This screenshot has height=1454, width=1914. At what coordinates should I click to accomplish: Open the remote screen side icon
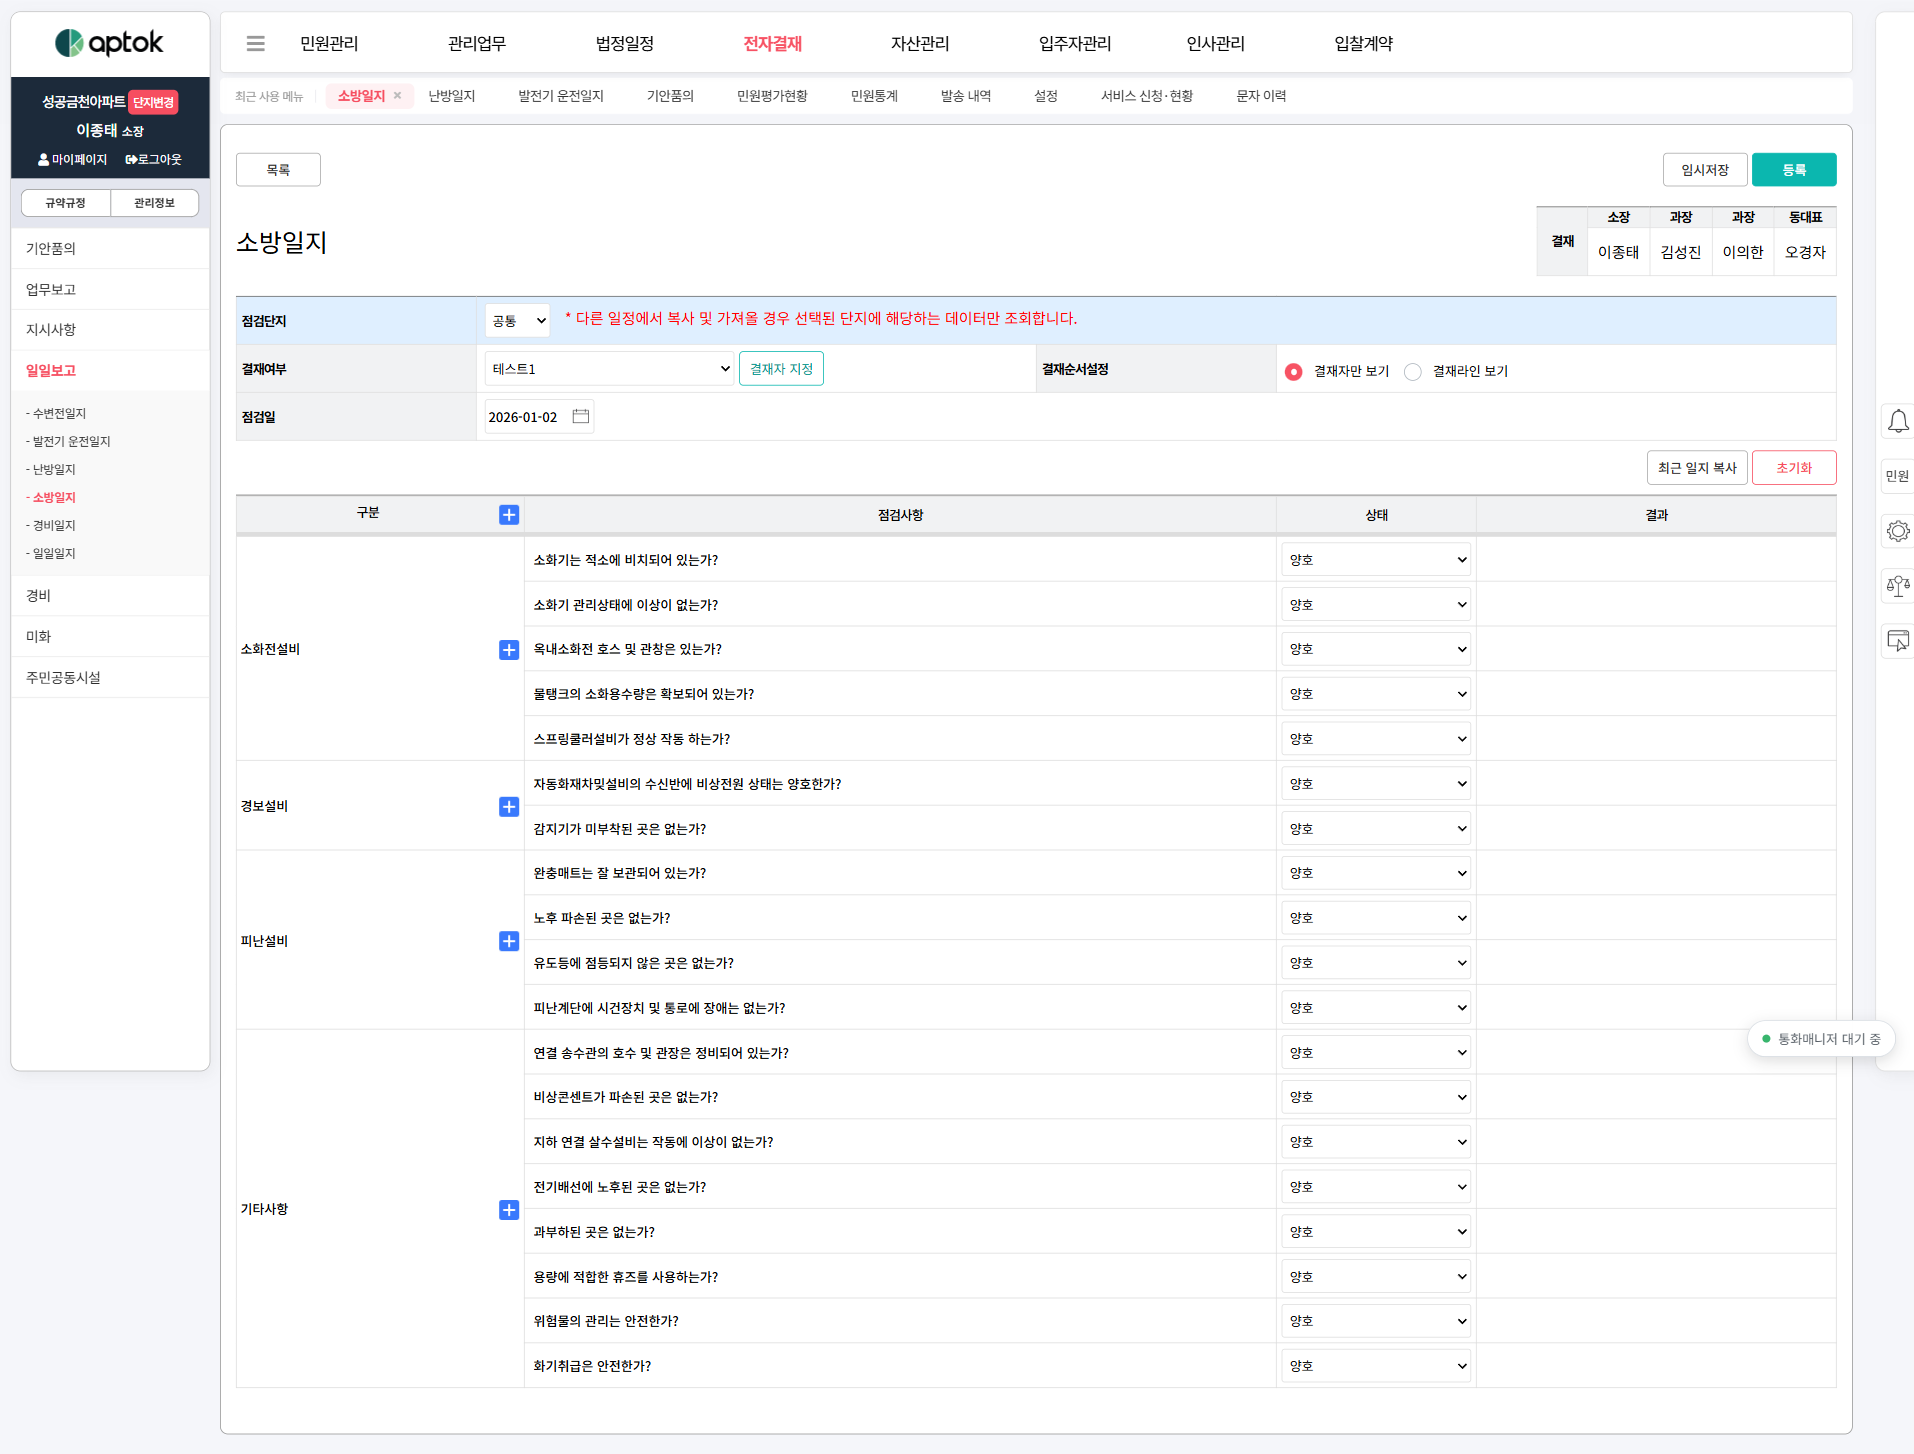click(1897, 641)
